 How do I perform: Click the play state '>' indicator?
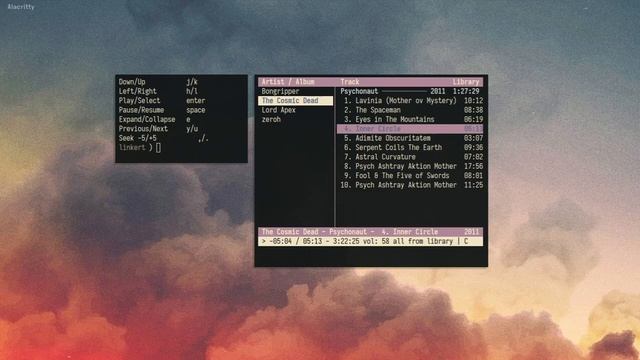[264, 242]
